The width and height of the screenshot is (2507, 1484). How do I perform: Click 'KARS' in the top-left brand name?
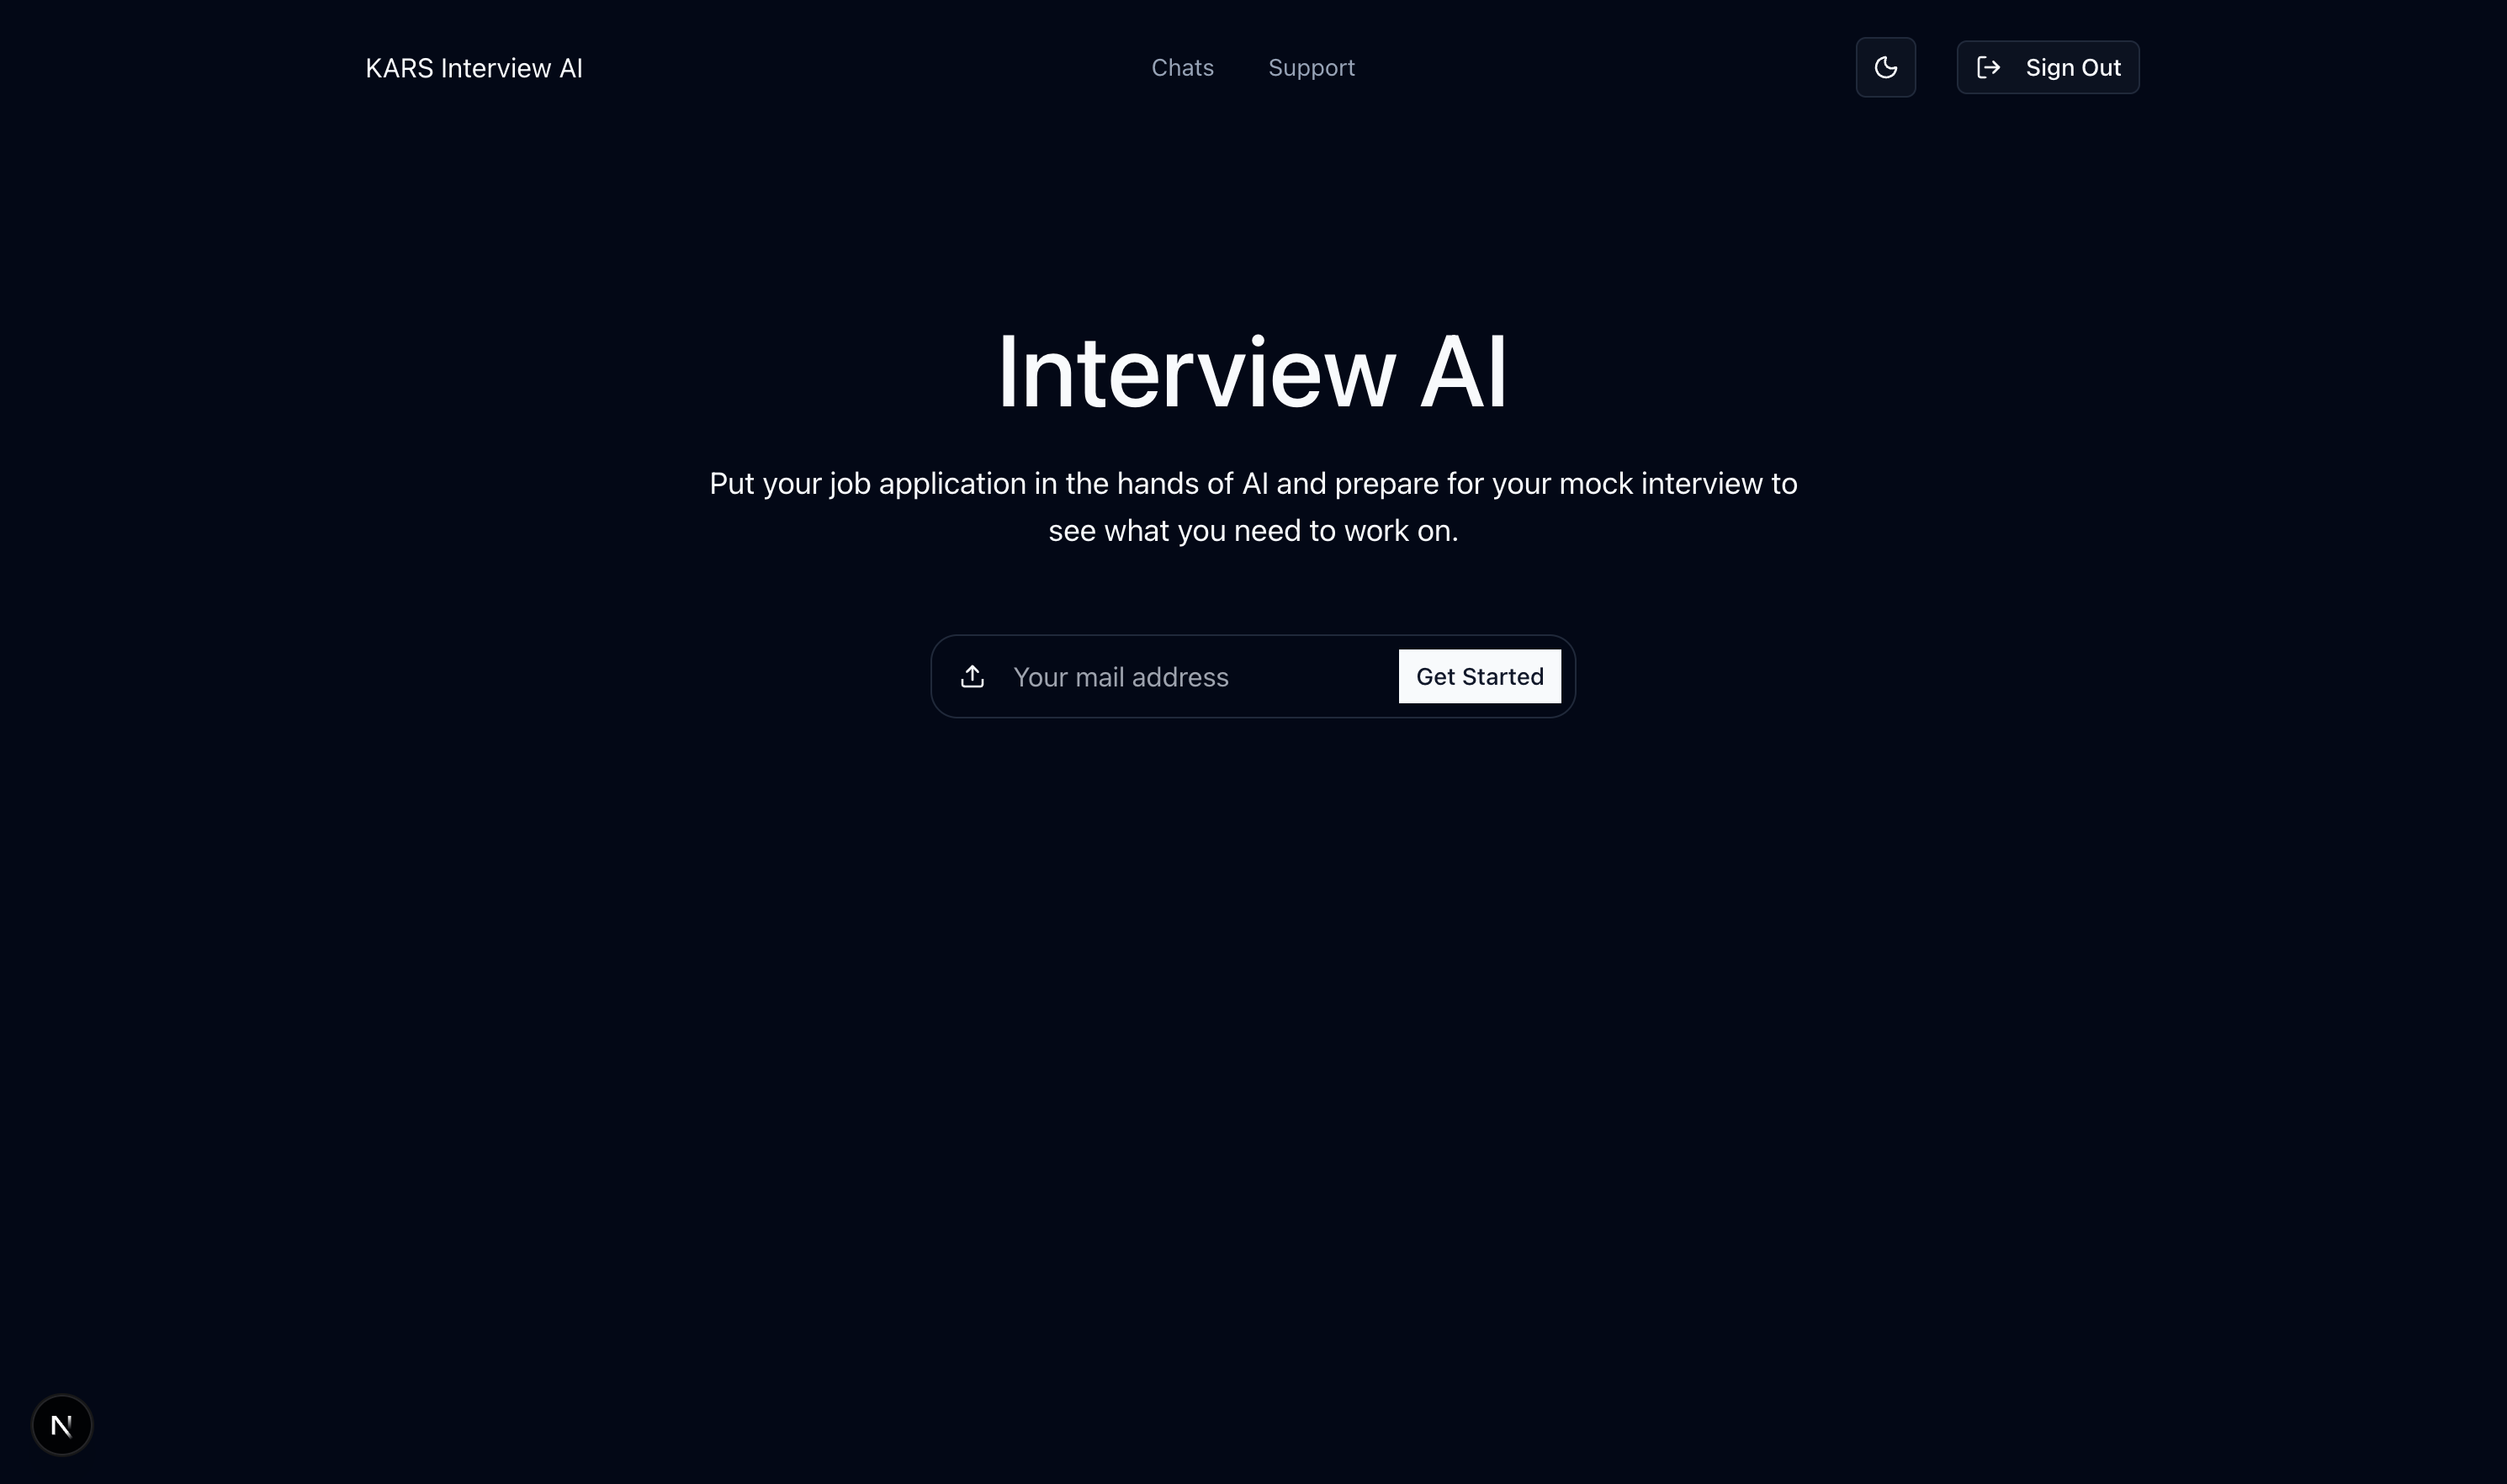pyautogui.click(x=399, y=68)
